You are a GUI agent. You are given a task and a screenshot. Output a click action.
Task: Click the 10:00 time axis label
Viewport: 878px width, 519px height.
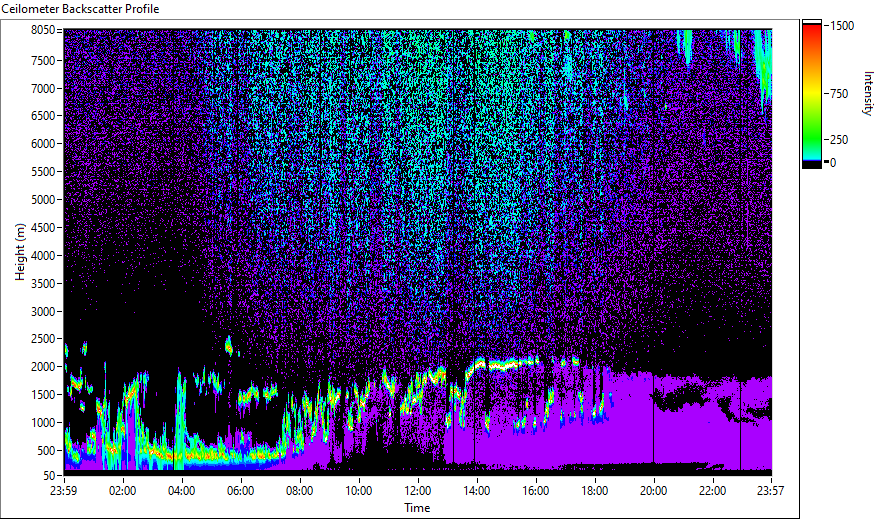pos(358,491)
